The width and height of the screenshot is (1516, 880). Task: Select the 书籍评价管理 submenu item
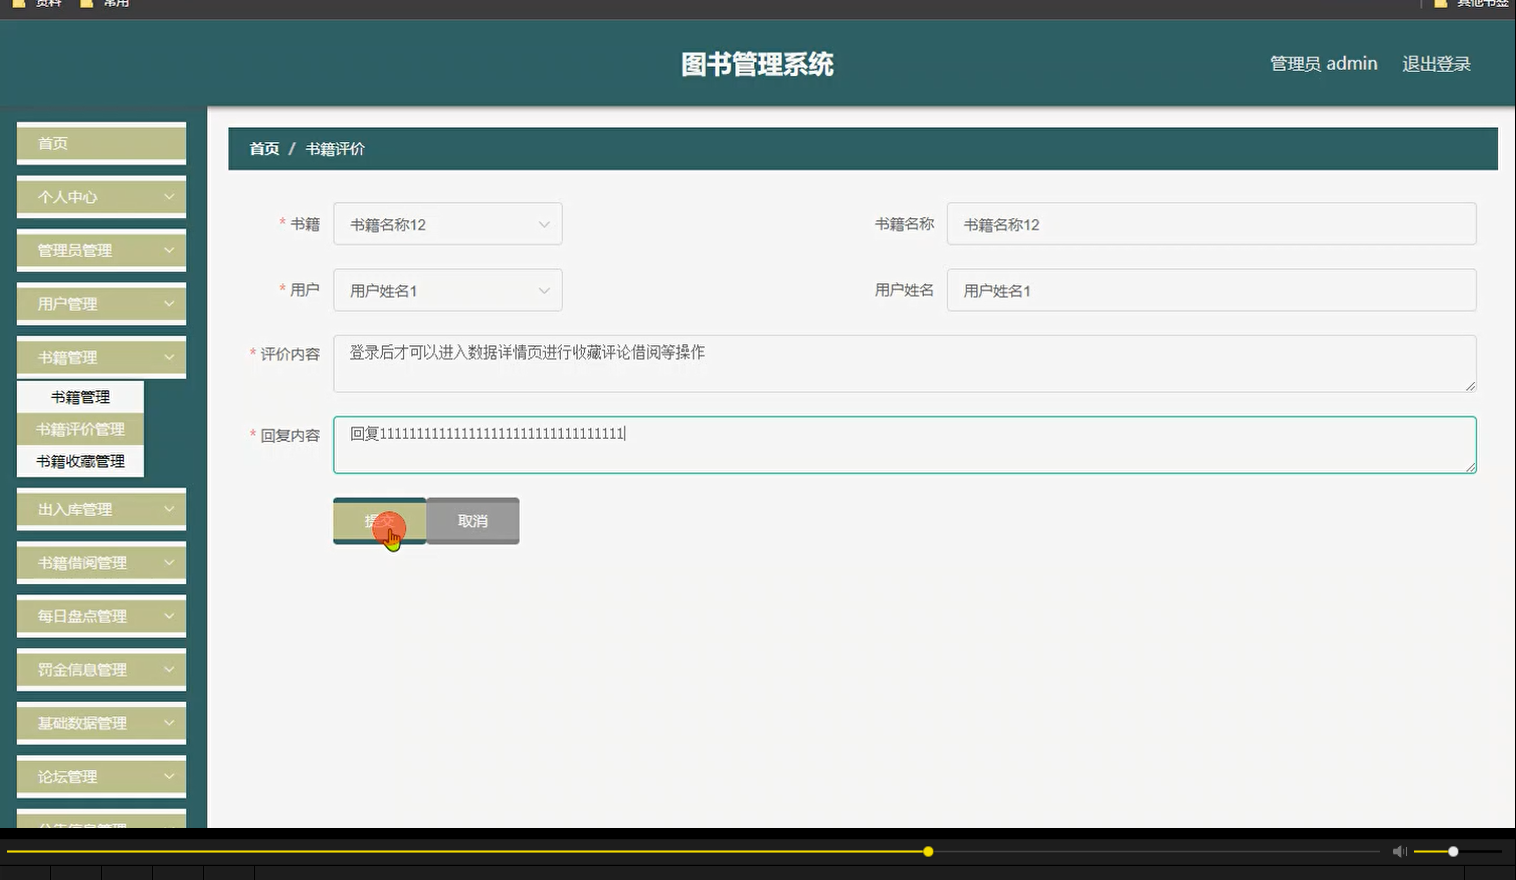[x=80, y=429]
